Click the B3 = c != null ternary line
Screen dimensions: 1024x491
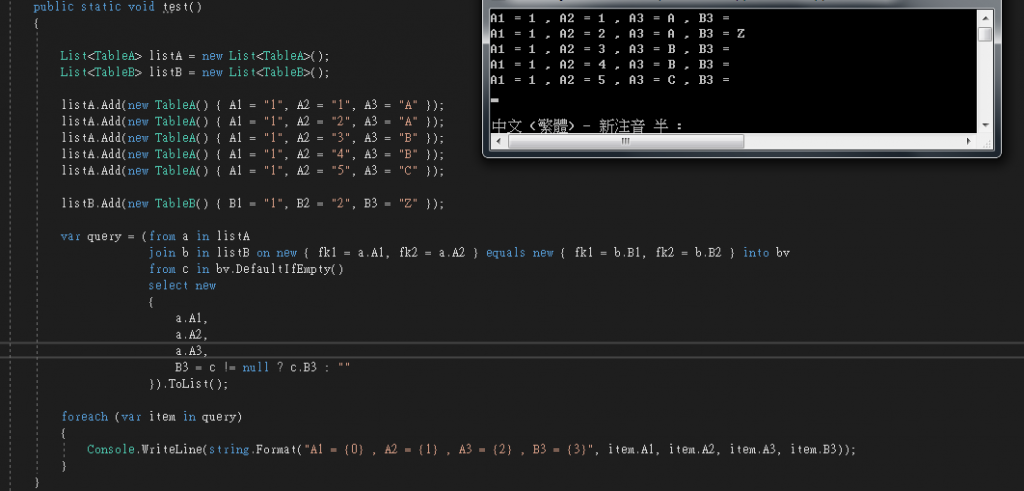(x=263, y=368)
